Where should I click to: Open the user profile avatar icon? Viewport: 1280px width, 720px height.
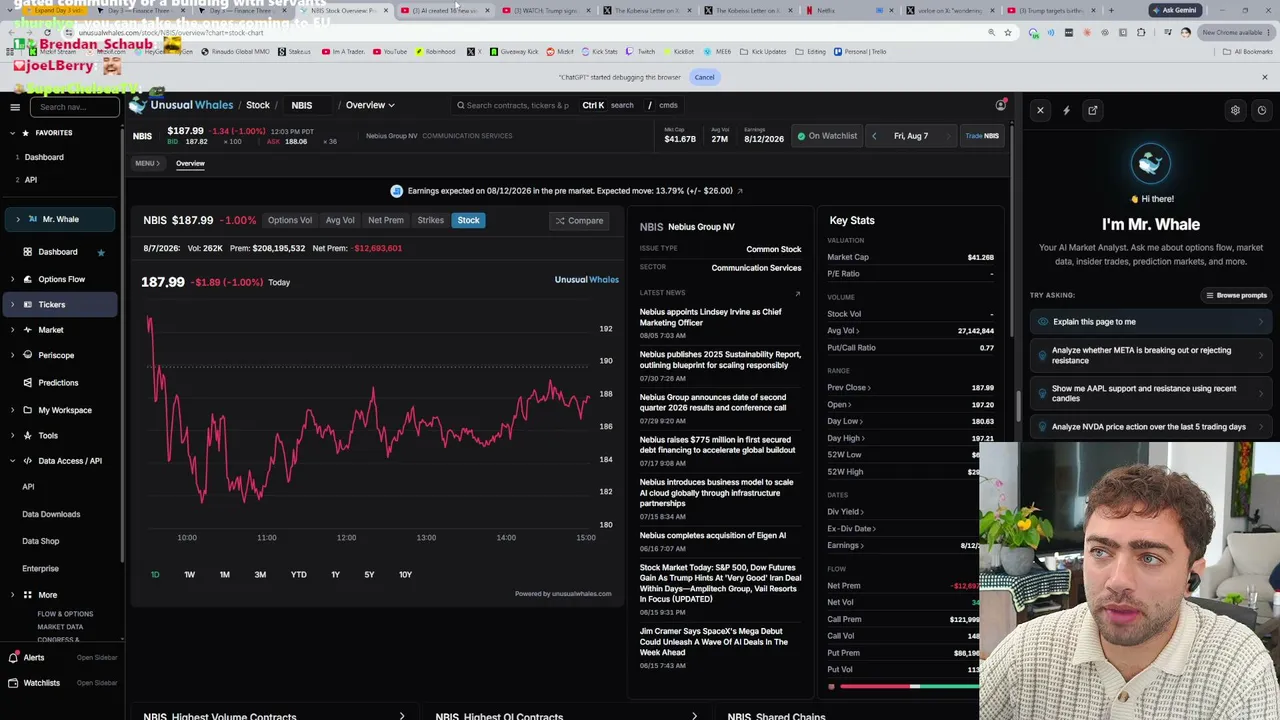point(1000,105)
